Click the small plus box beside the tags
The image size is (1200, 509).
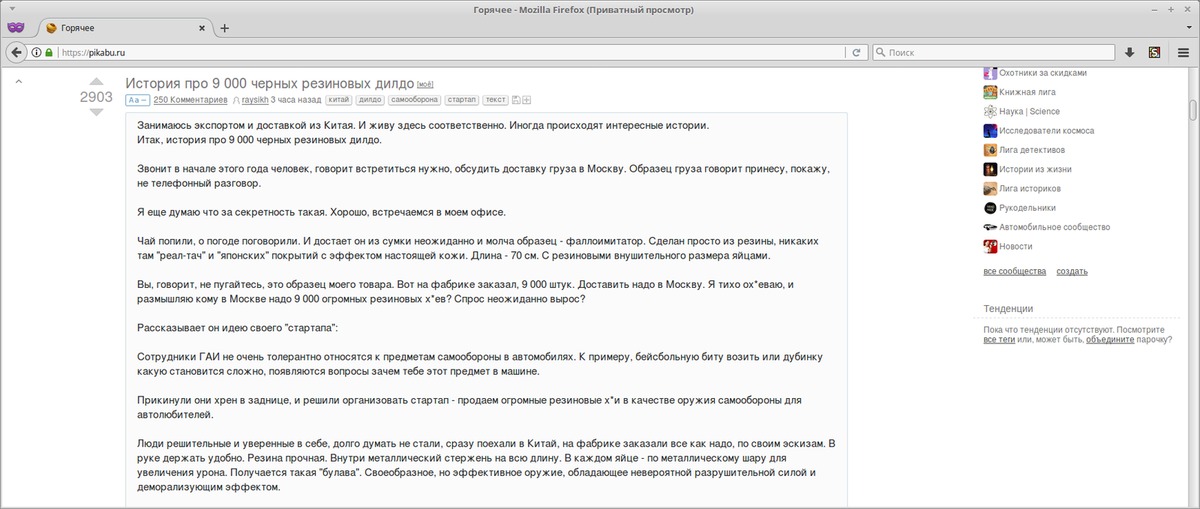[527, 100]
